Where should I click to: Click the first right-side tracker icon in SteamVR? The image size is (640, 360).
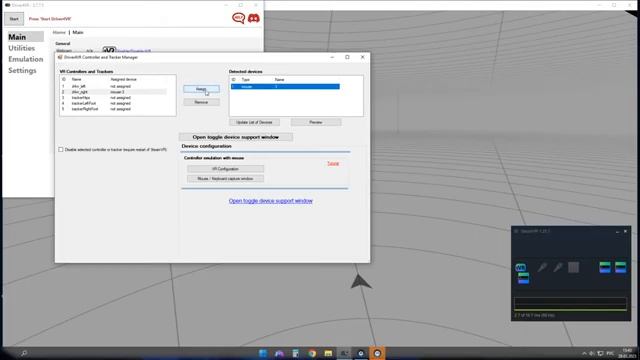pos(605,267)
